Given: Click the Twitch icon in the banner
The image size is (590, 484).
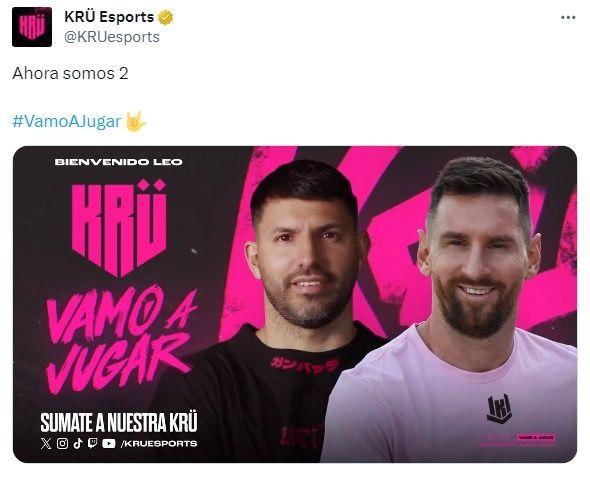Looking at the screenshot, I should coord(92,443).
